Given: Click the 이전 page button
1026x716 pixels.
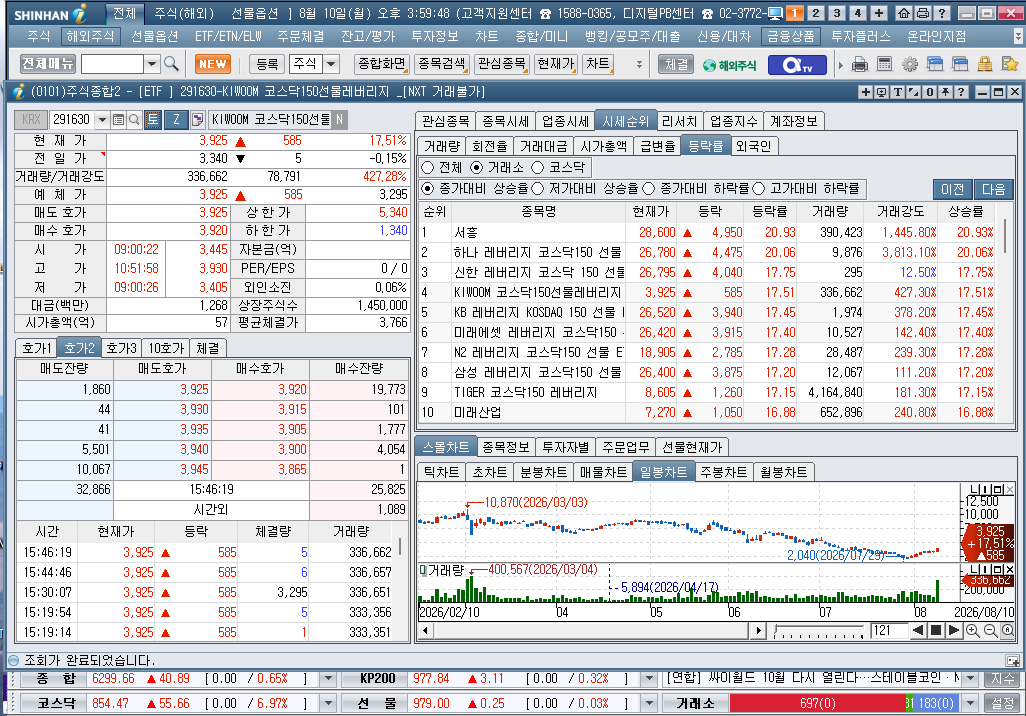Looking at the screenshot, I should (952, 189).
